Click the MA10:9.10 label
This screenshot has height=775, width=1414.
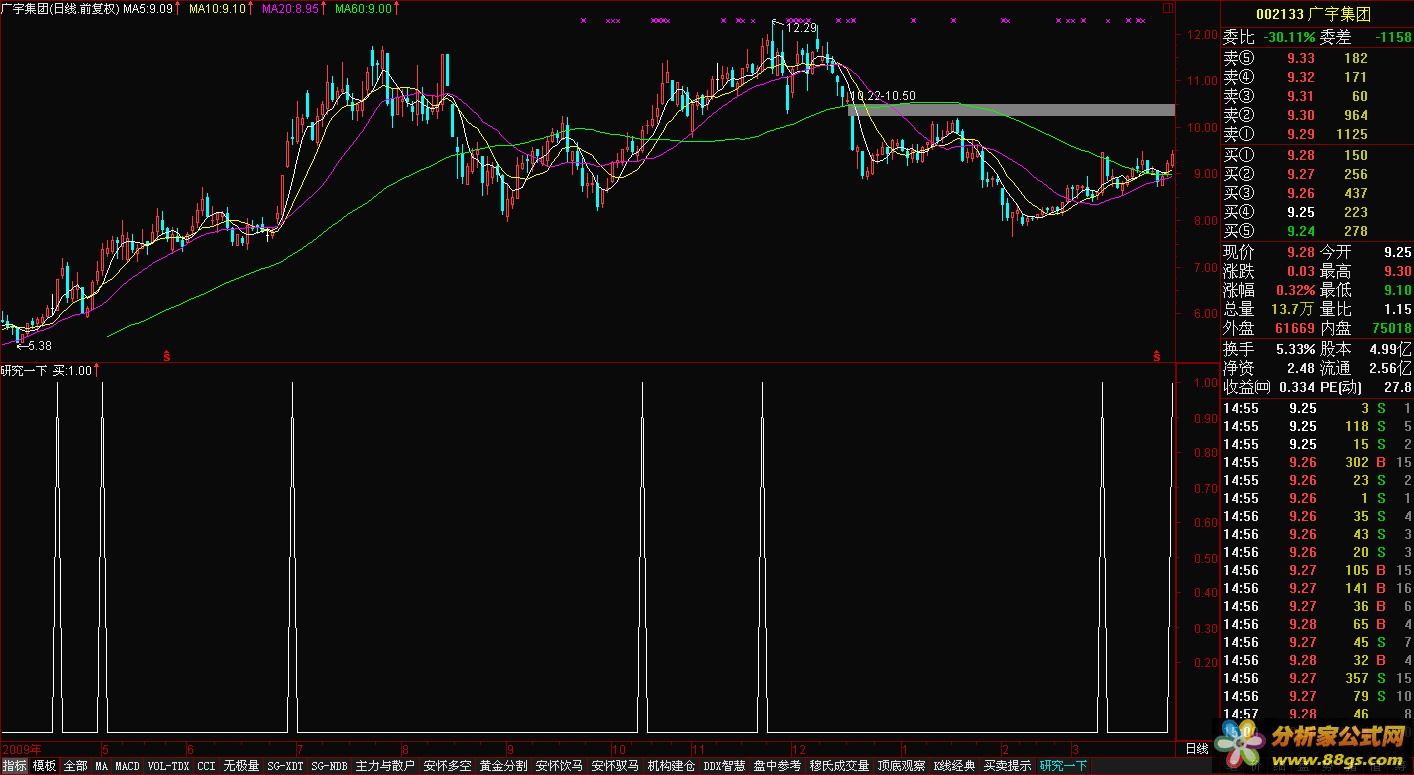point(218,8)
